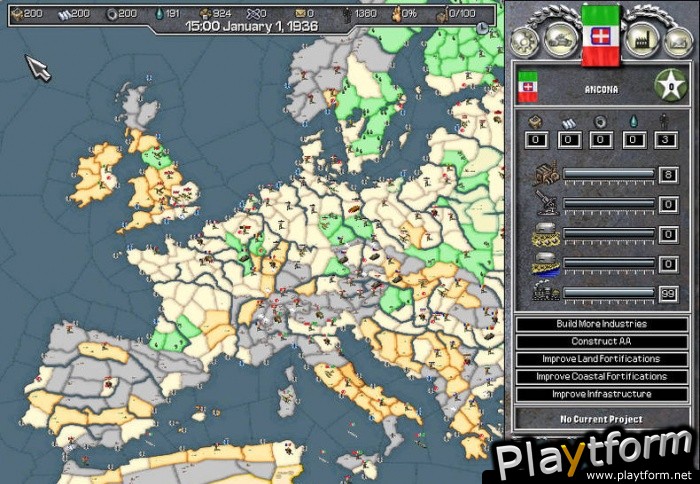Select the Corsica island province on the map
The height and width of the screenshot is (484, 700).
290,373
